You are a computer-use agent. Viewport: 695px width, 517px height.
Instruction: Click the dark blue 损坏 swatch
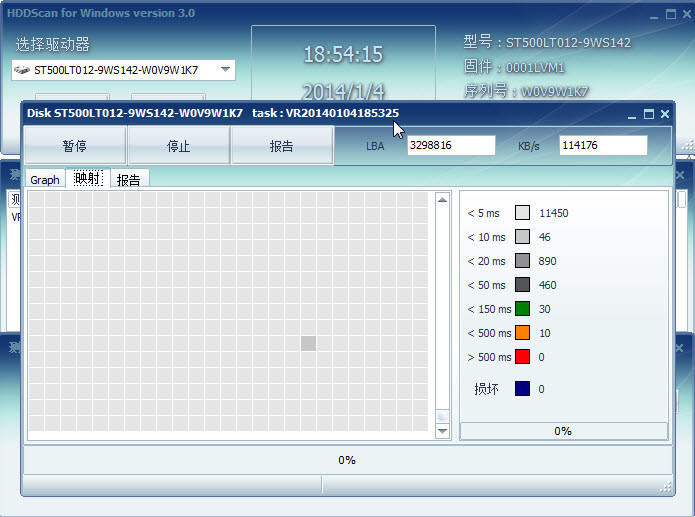point(523,388)
